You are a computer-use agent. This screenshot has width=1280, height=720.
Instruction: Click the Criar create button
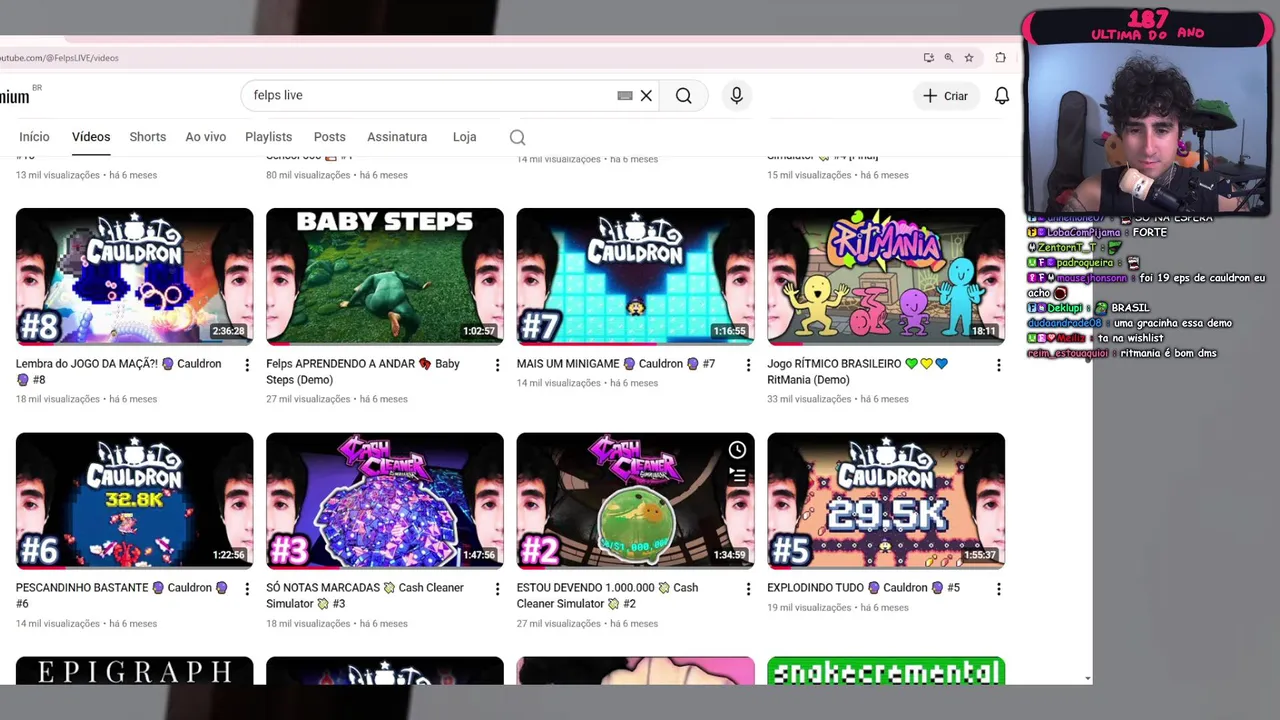pyautogui.click(x=945, y=96)
